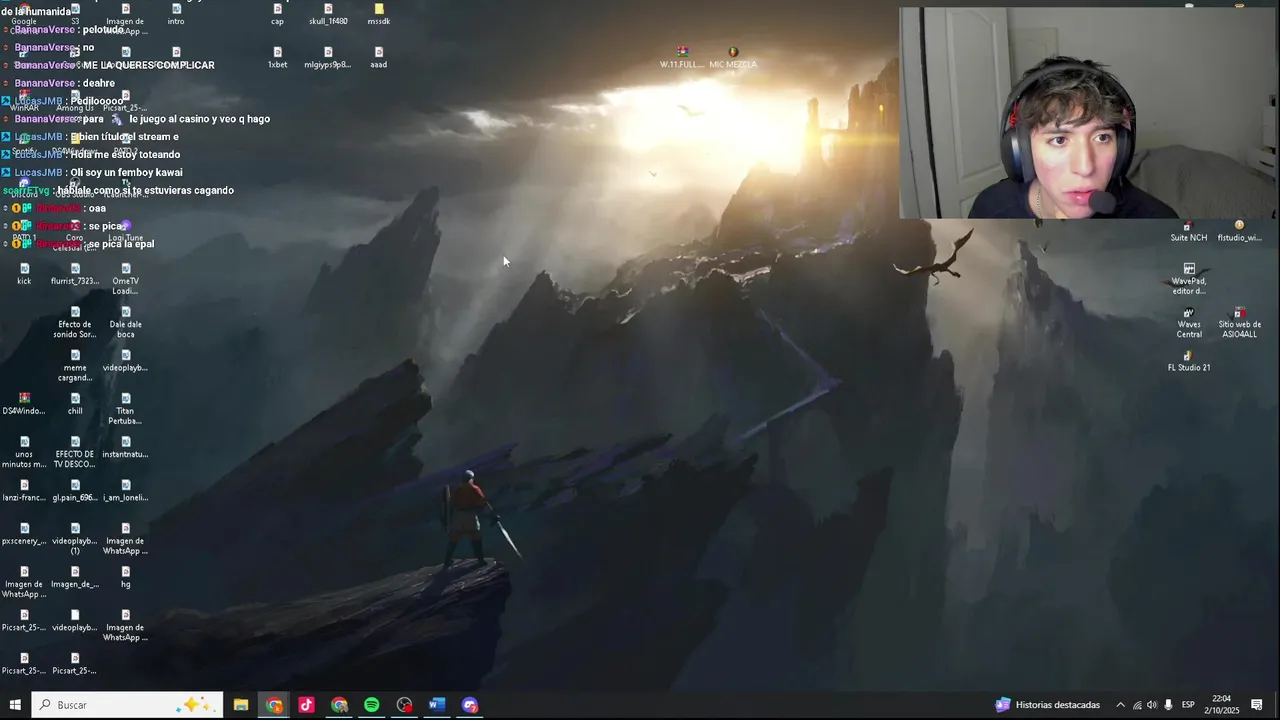
Task: Select the mssdk folder icon
Action: click(378, 14)
